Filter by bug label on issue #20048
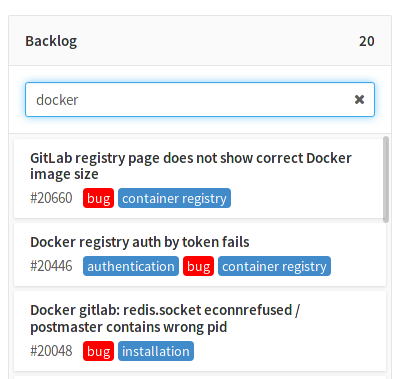This screenshot has width=398, height=379. pos(98,351)
